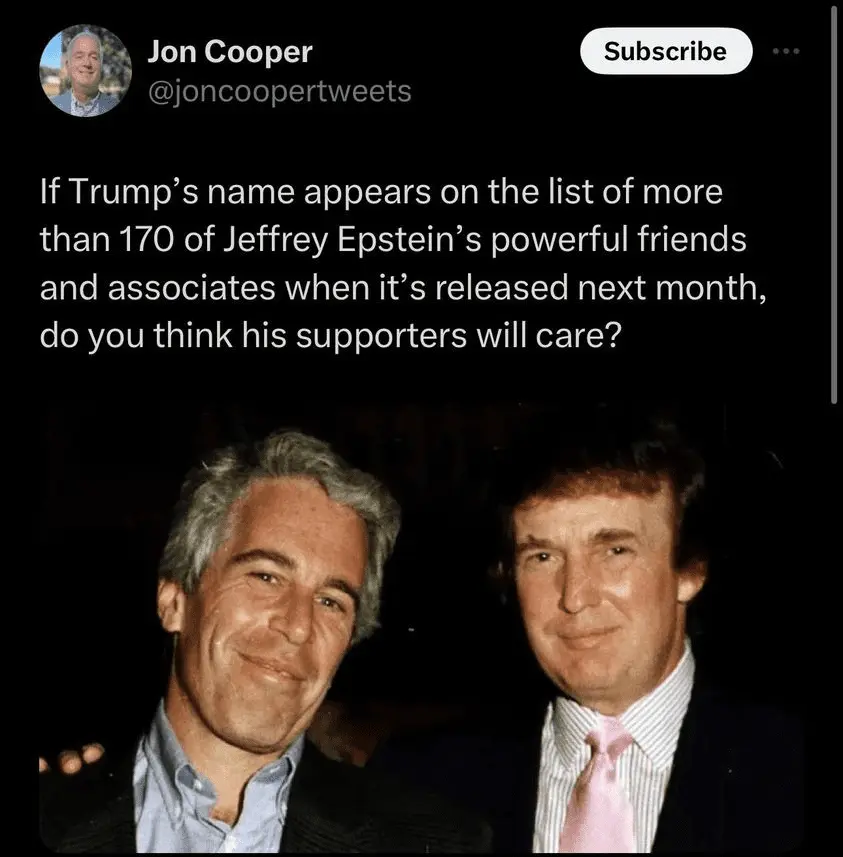This screenshot has height=857, width=843.
Task: Click the tweet line starting "If Trump's name"
Action: (381, 192)
